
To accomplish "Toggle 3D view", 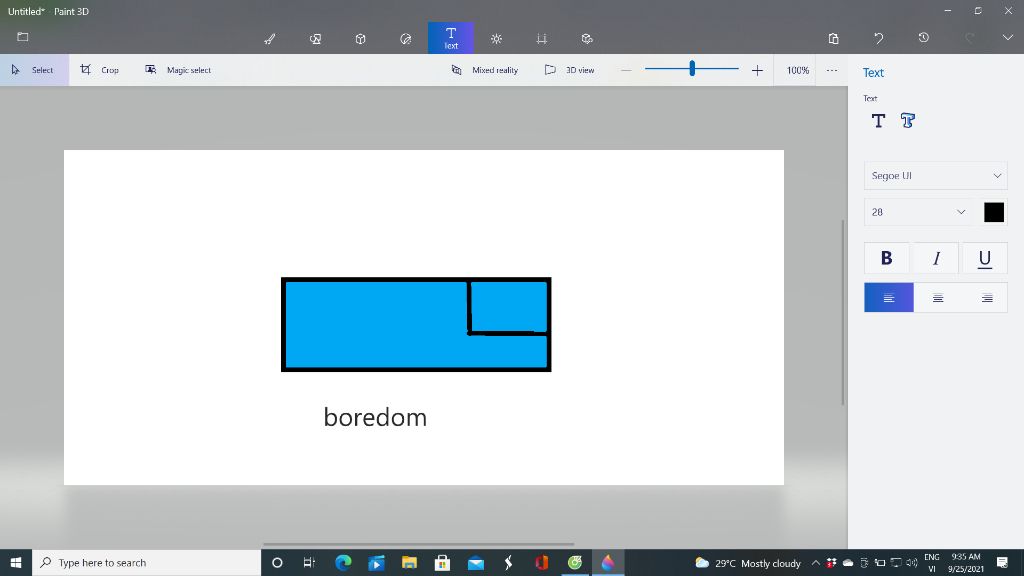I will click(570, 70).
